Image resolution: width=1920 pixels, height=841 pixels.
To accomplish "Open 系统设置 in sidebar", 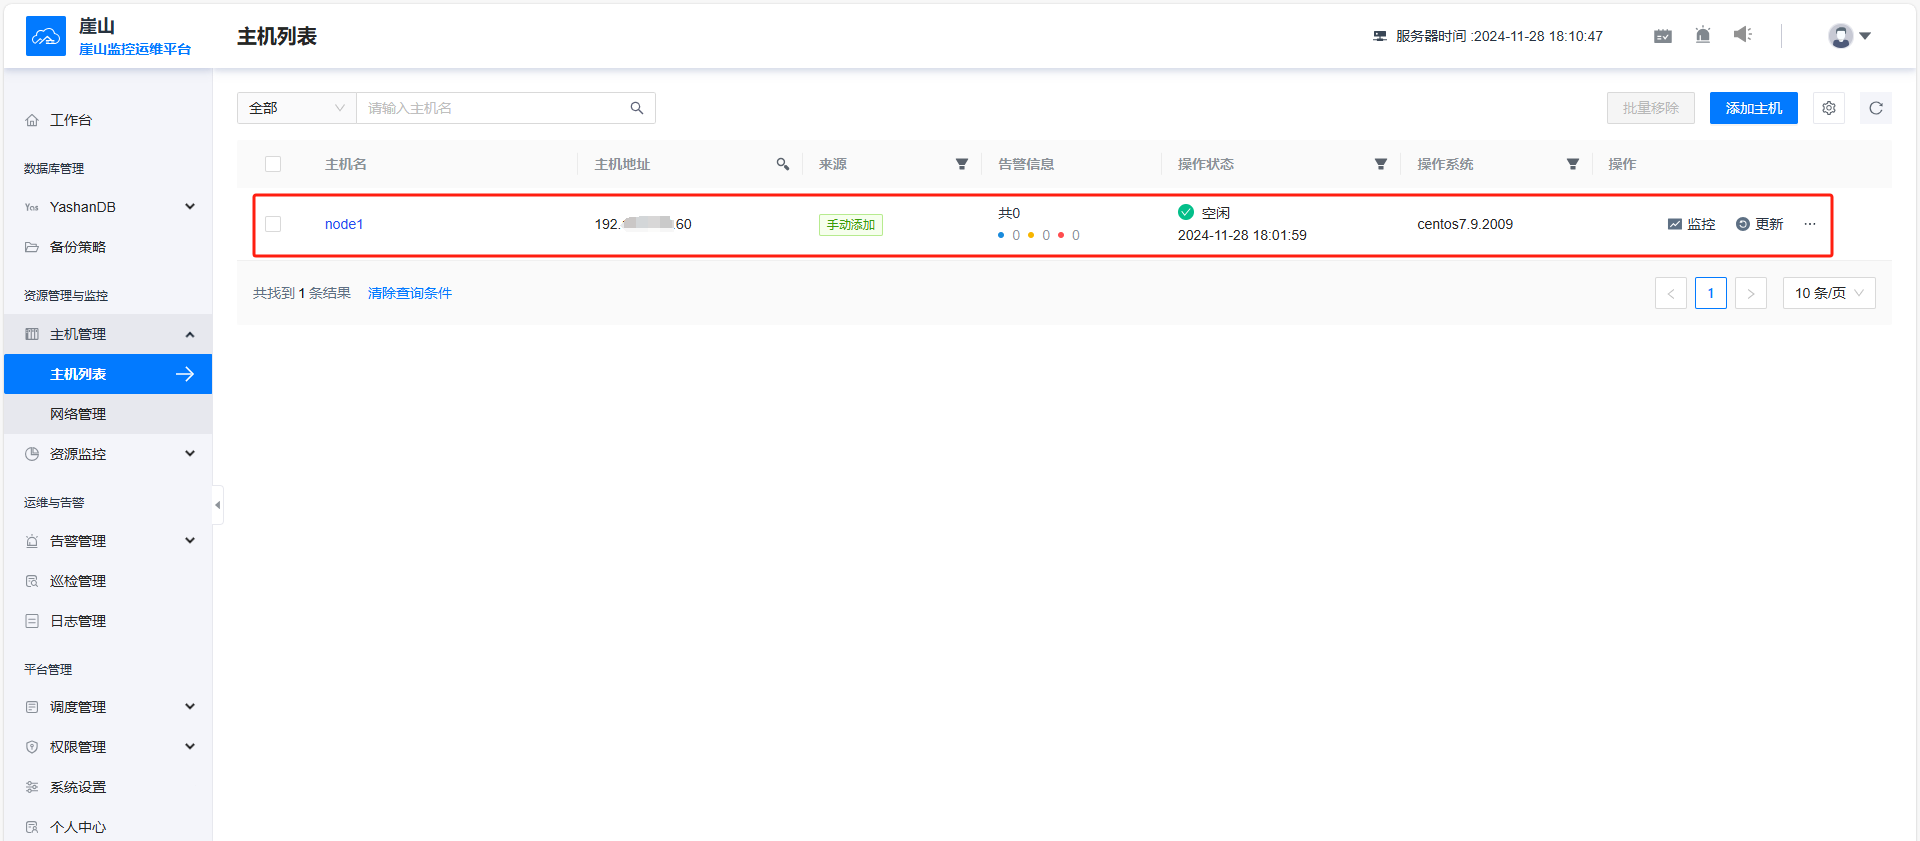I will tap(108, 787).
